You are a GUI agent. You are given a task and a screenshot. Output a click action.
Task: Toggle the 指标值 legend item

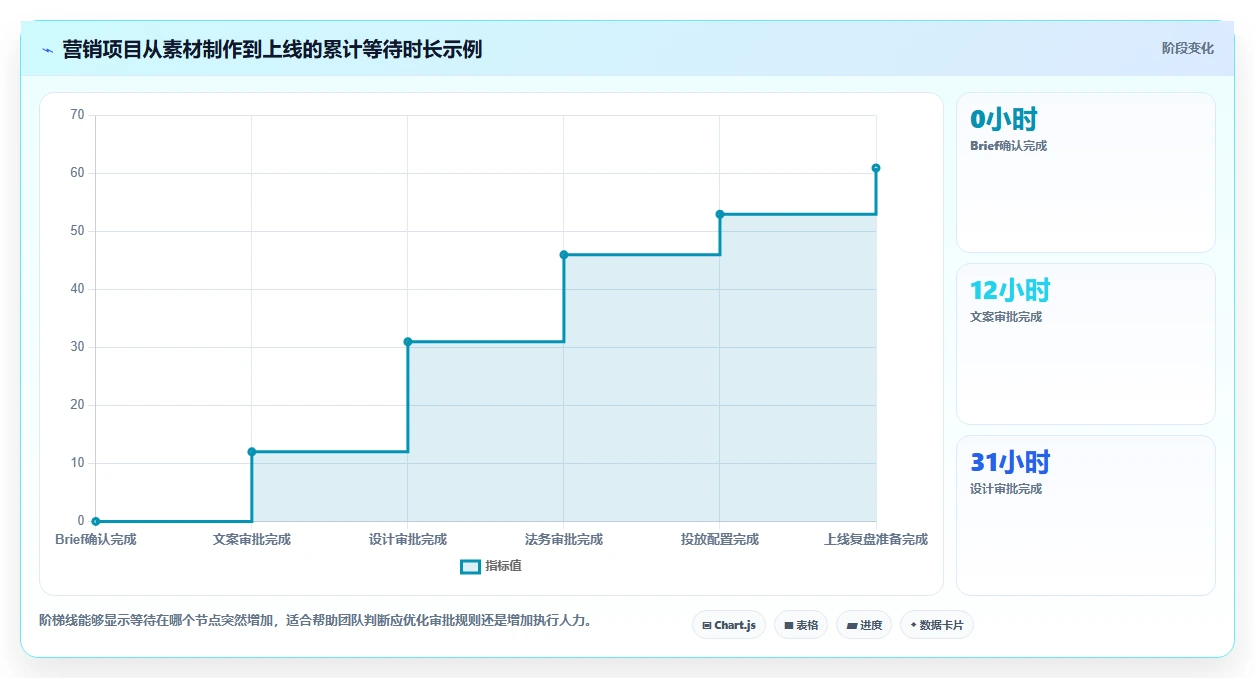coord(491,566)
